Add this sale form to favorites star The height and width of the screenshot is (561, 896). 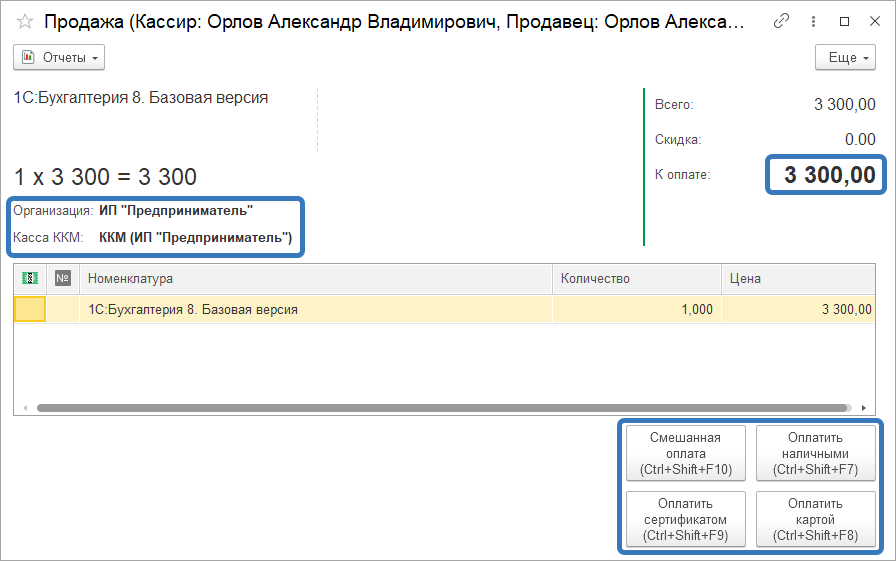pyautogui.click(x=25, y=22)
